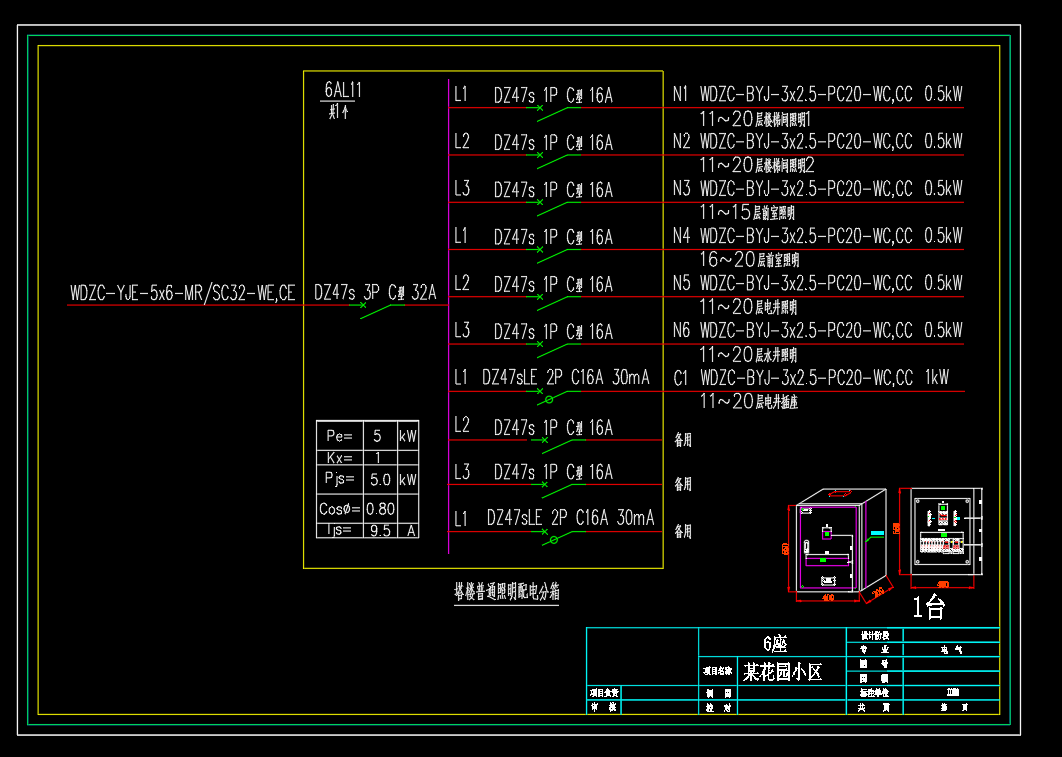Select N1 circuit cable label 0.5kW

[x=817, y=94]
